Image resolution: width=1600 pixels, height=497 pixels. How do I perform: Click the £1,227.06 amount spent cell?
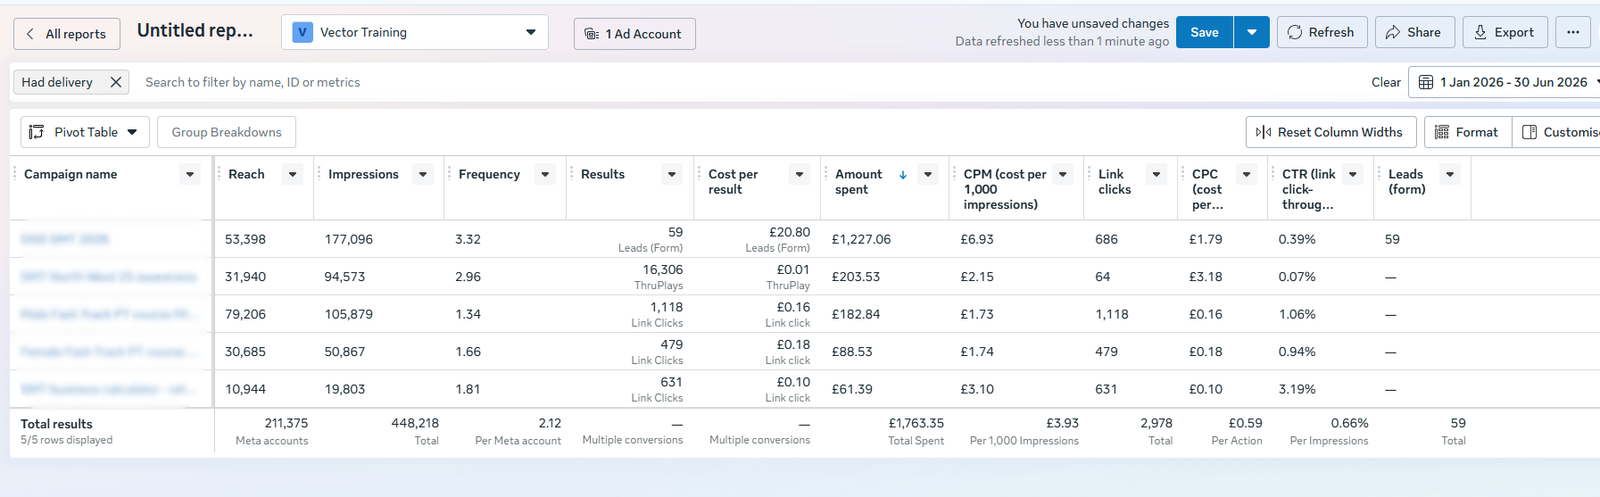(861, 239)
